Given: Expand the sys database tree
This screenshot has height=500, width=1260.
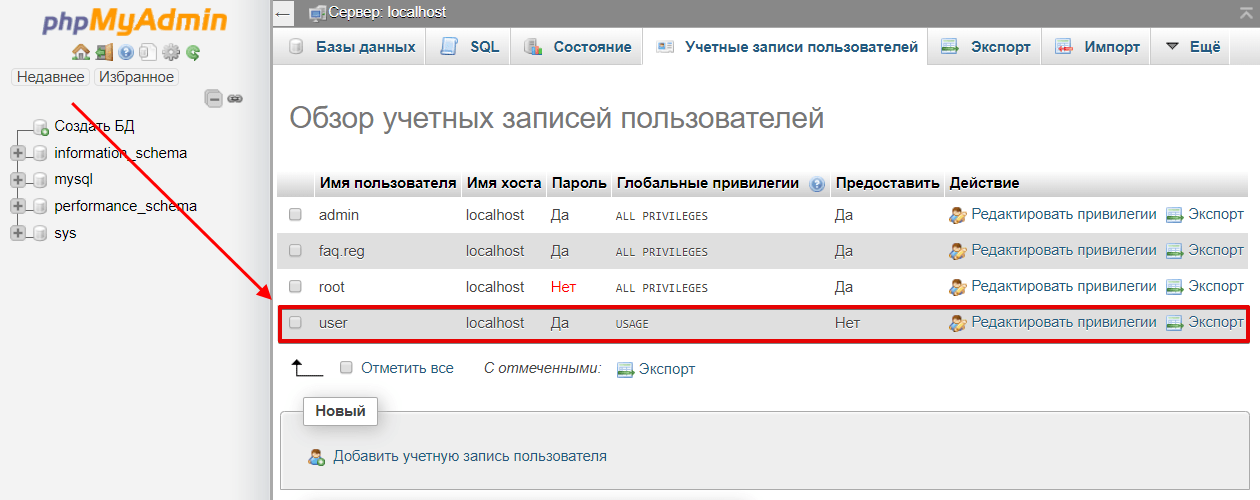Looking at the screenshot, I should 17,233.
